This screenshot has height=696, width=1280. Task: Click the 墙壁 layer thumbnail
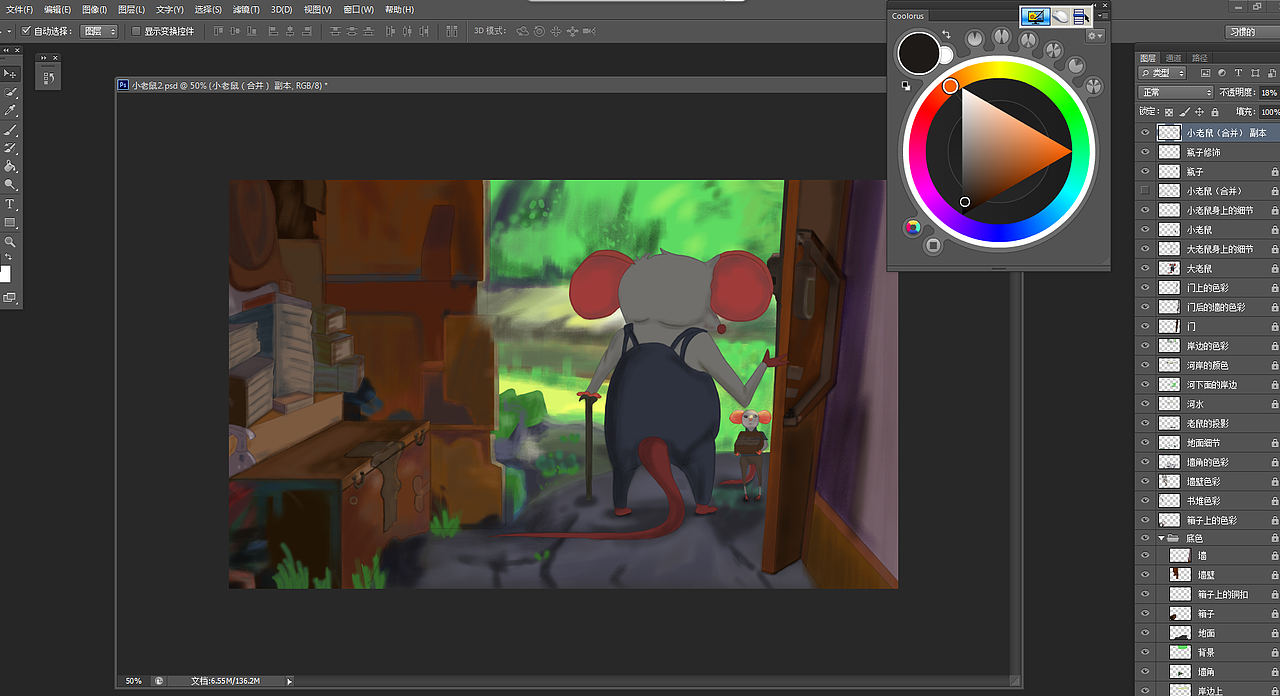1180,575
